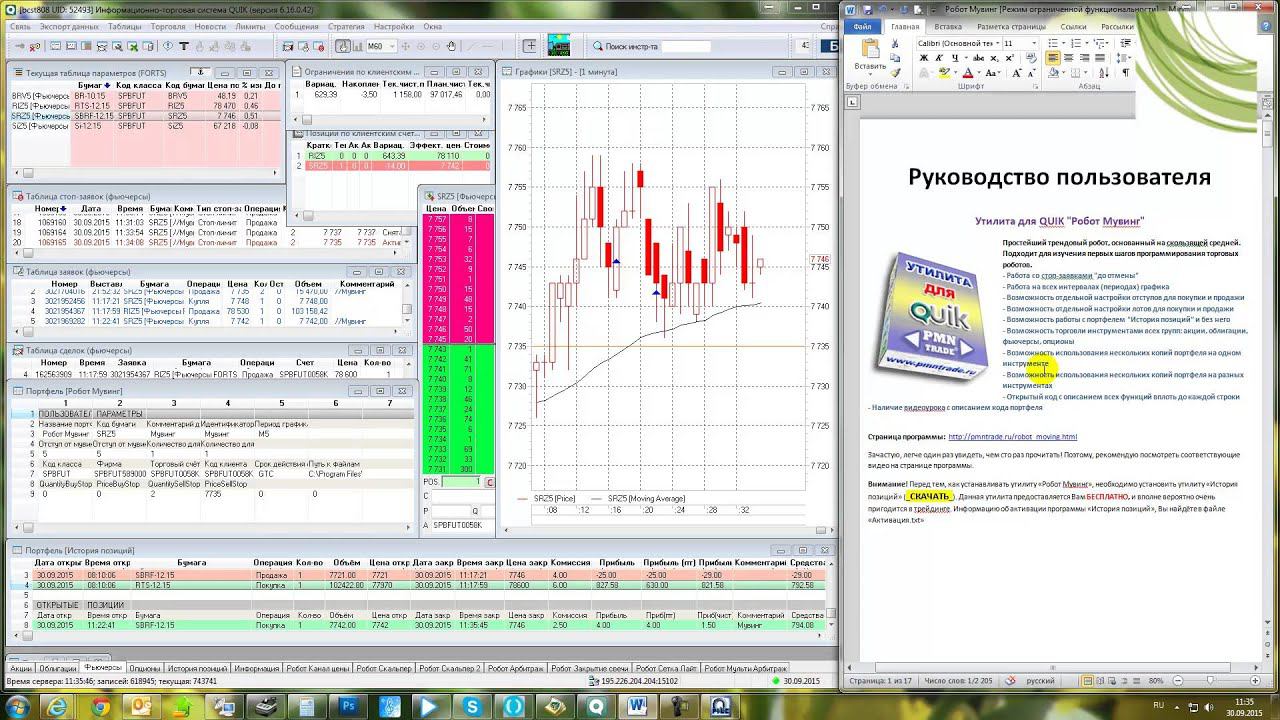Apply Italic formatting in Word
The width and height of the screenshot is (1280, 720).
(939, 58)
